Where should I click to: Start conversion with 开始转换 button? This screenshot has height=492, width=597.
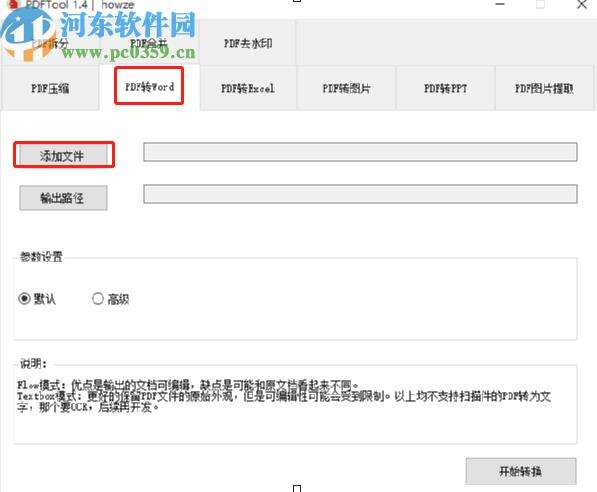[x=520, y=471]
